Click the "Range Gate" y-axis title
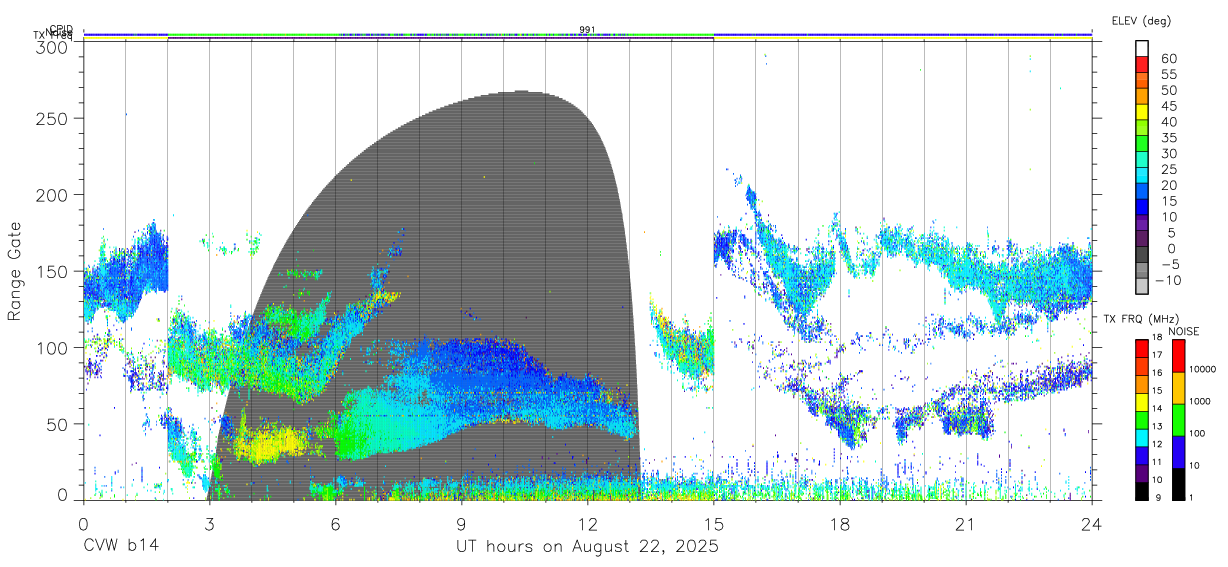 click(15, 272)
